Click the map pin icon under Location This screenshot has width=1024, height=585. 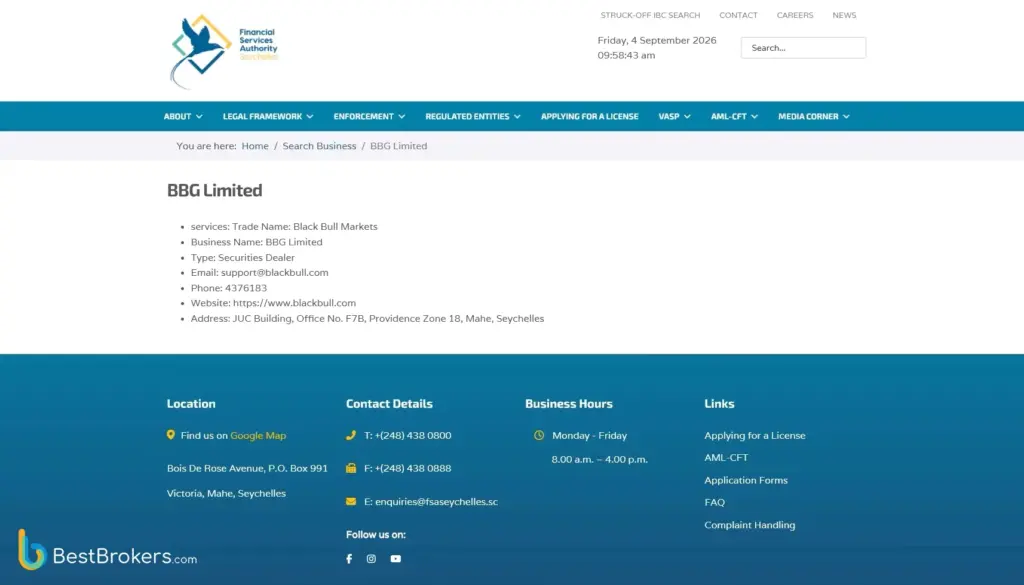[170, 435]
